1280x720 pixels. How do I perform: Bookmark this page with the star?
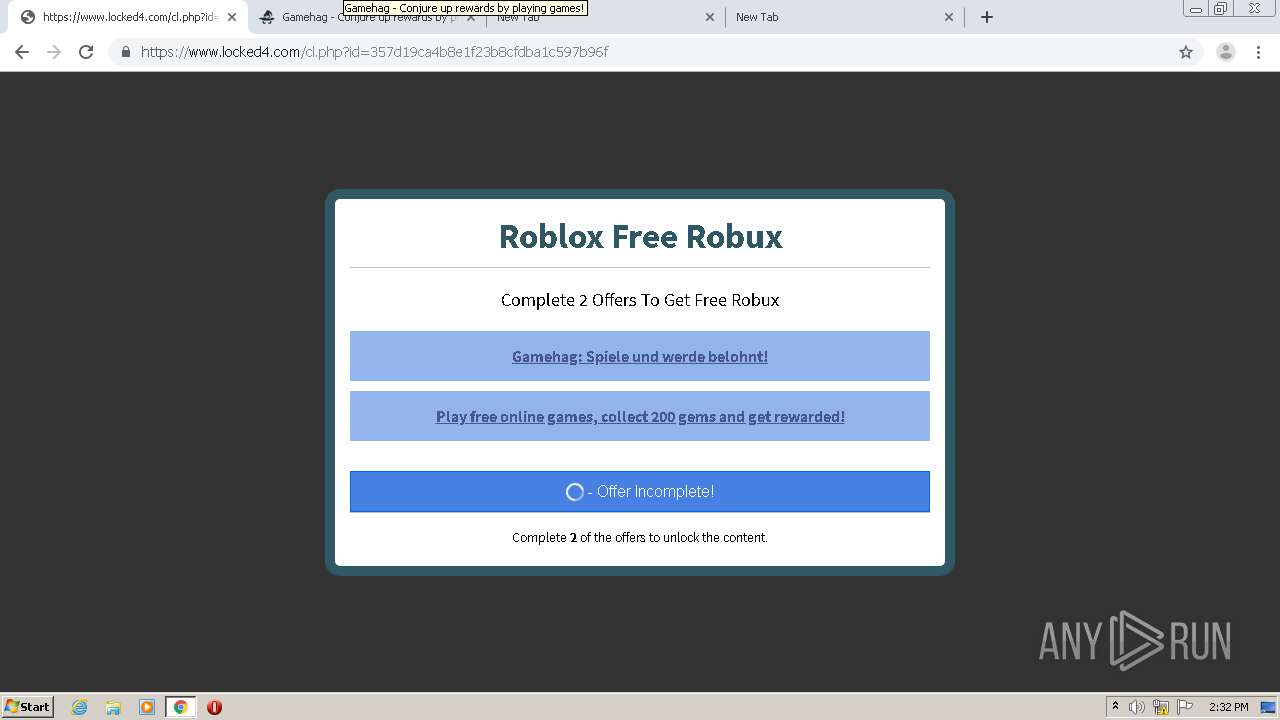[1186, 52]
